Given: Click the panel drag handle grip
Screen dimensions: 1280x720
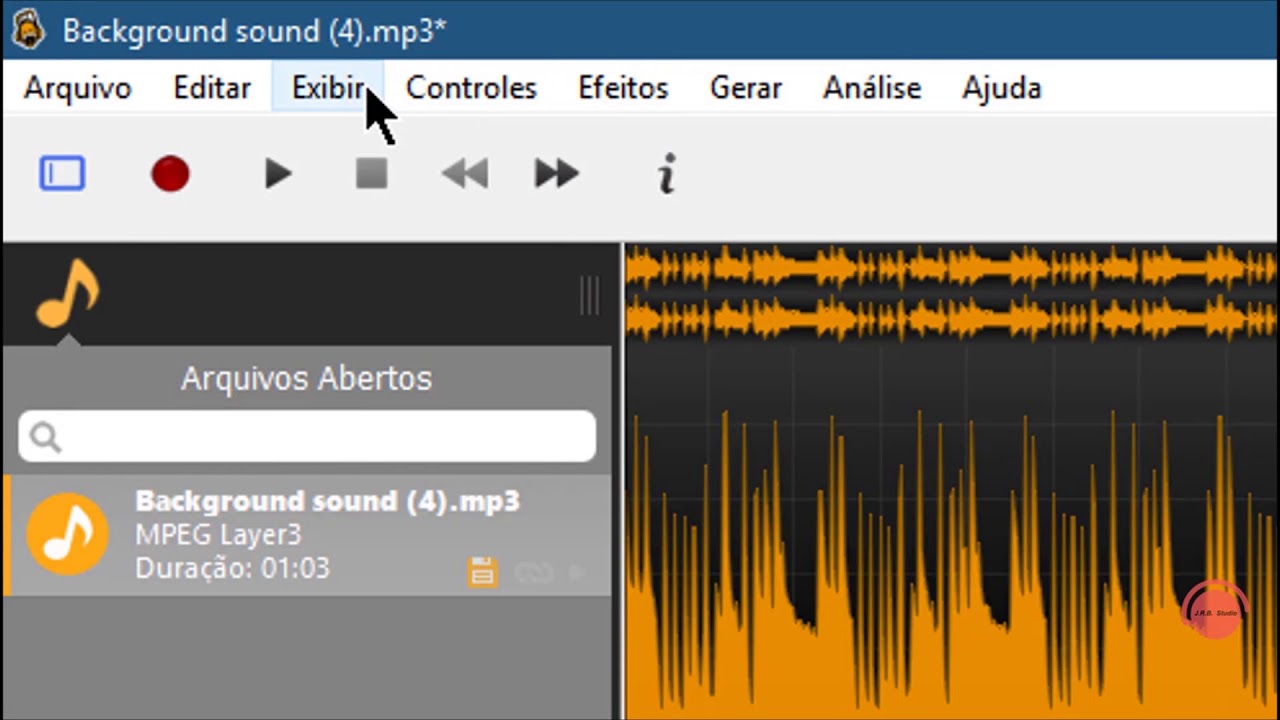Looking at the screenshot, I should click(590, 296).
